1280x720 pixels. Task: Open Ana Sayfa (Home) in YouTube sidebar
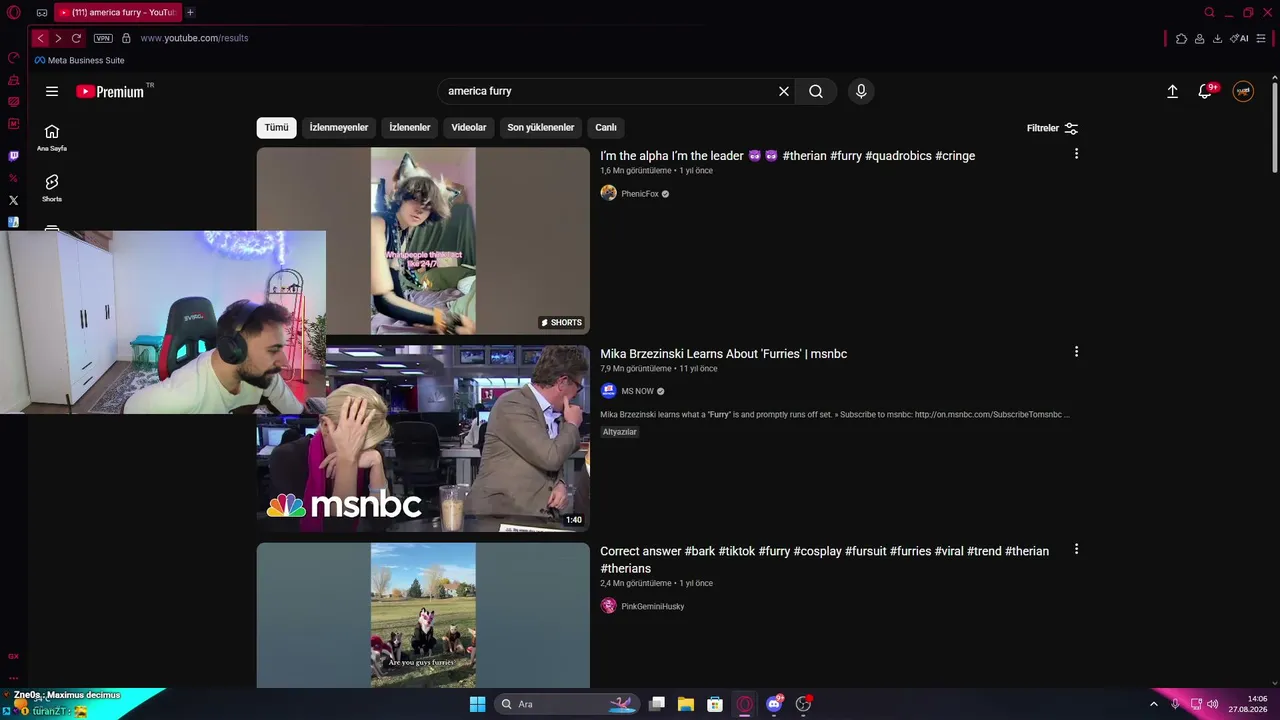[x=52, y=138]
